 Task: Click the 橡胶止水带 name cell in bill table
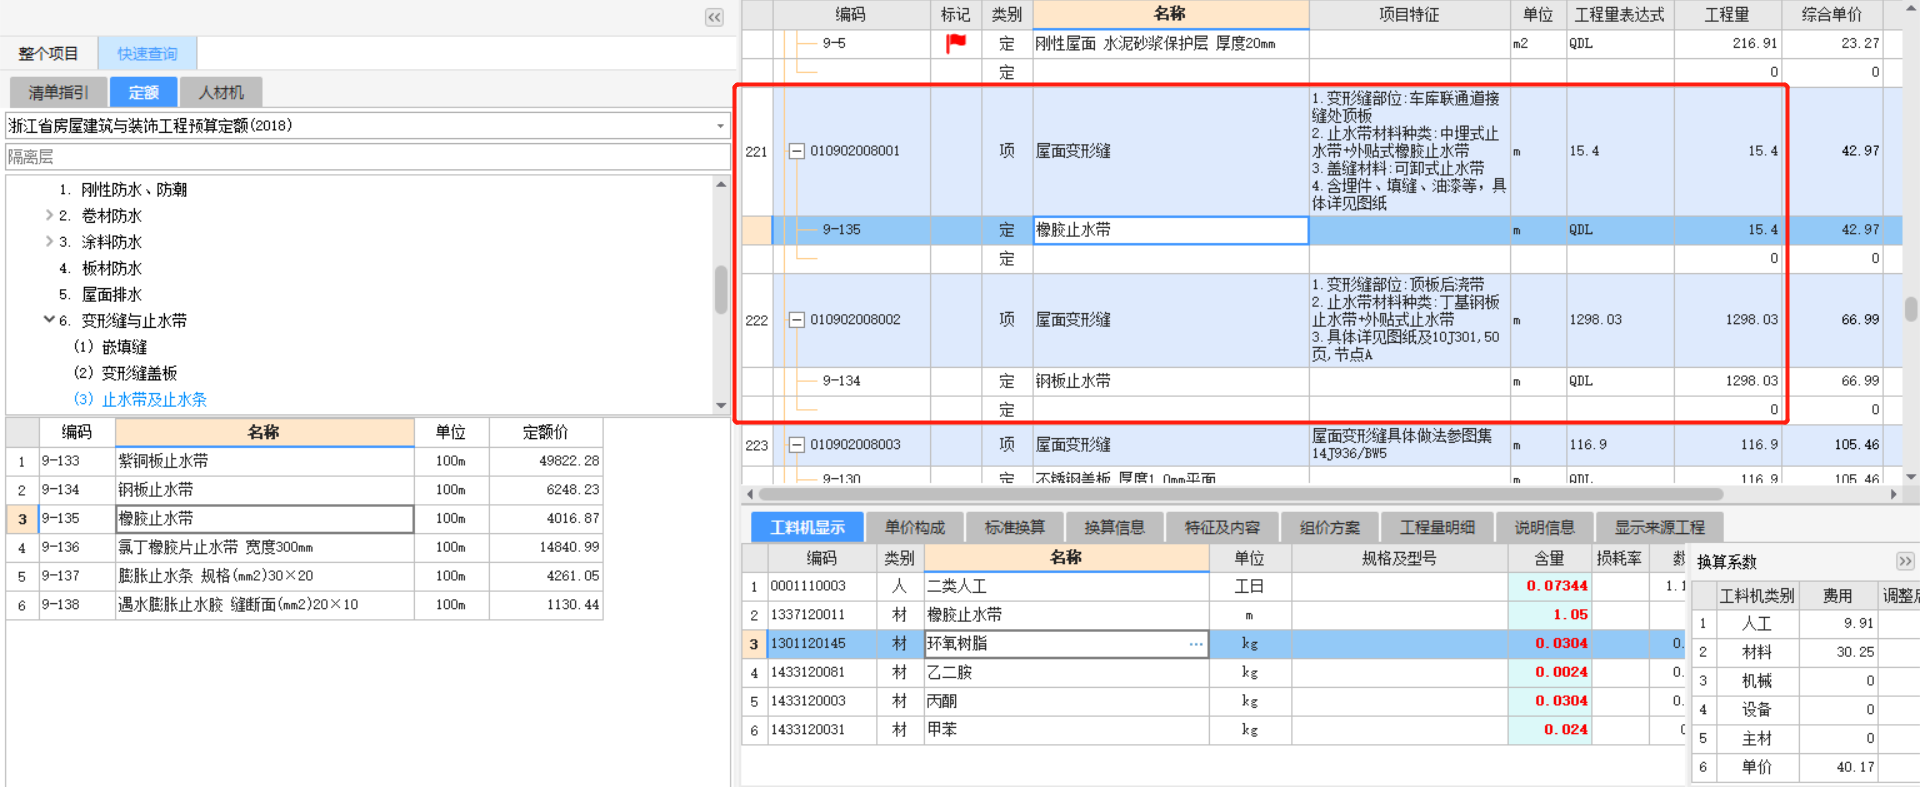tap(1170, 230)
